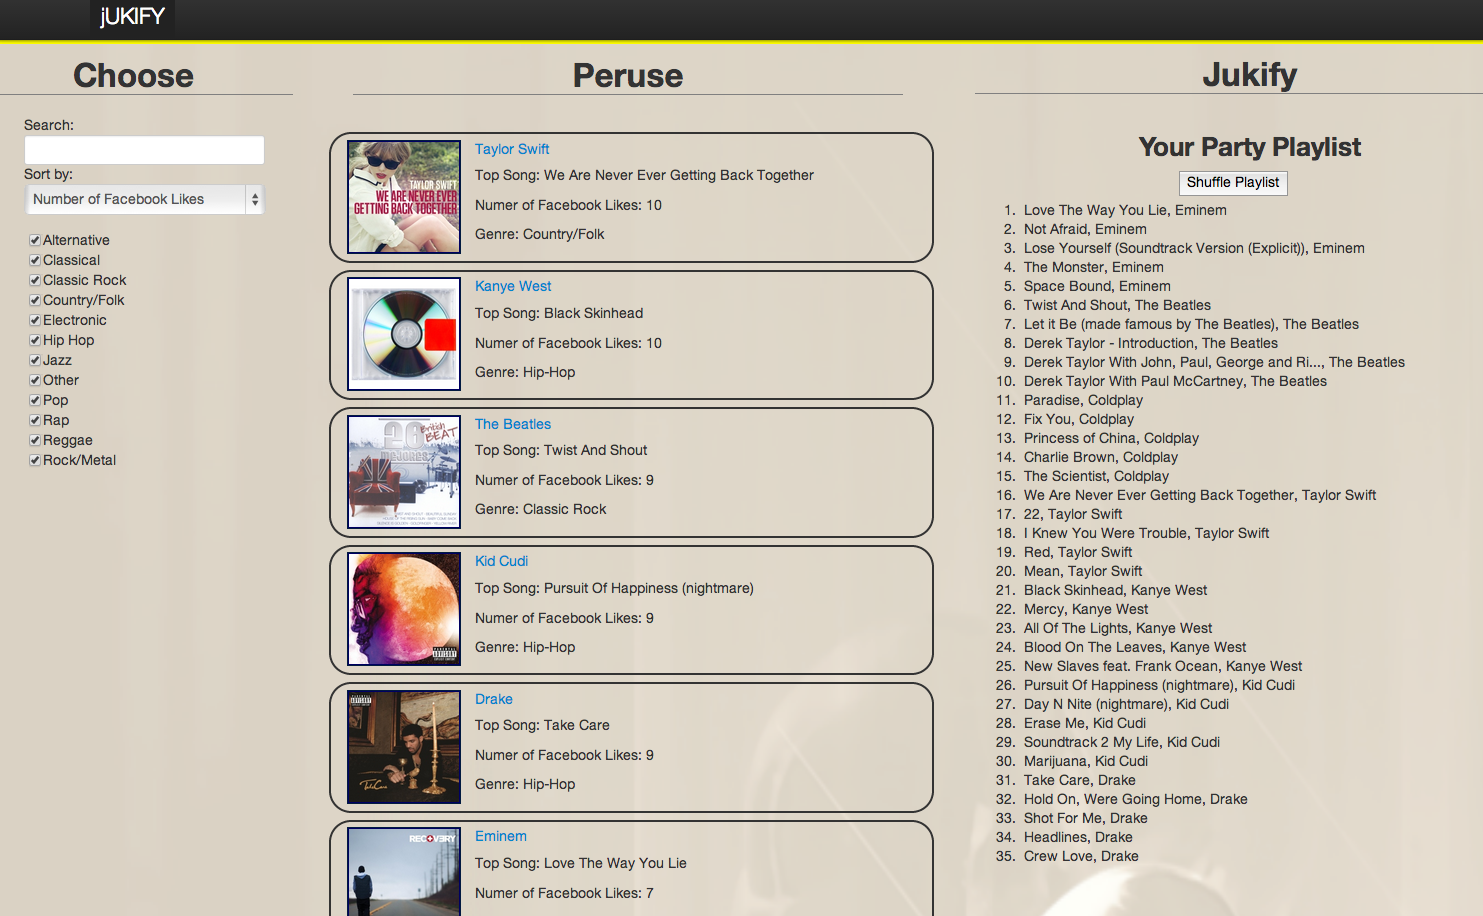Image resolution: width=1483 pixels, height=916 pixels.
Task: Click Eminem Recovery album thumbnail
Action: (x=404, y=871)
